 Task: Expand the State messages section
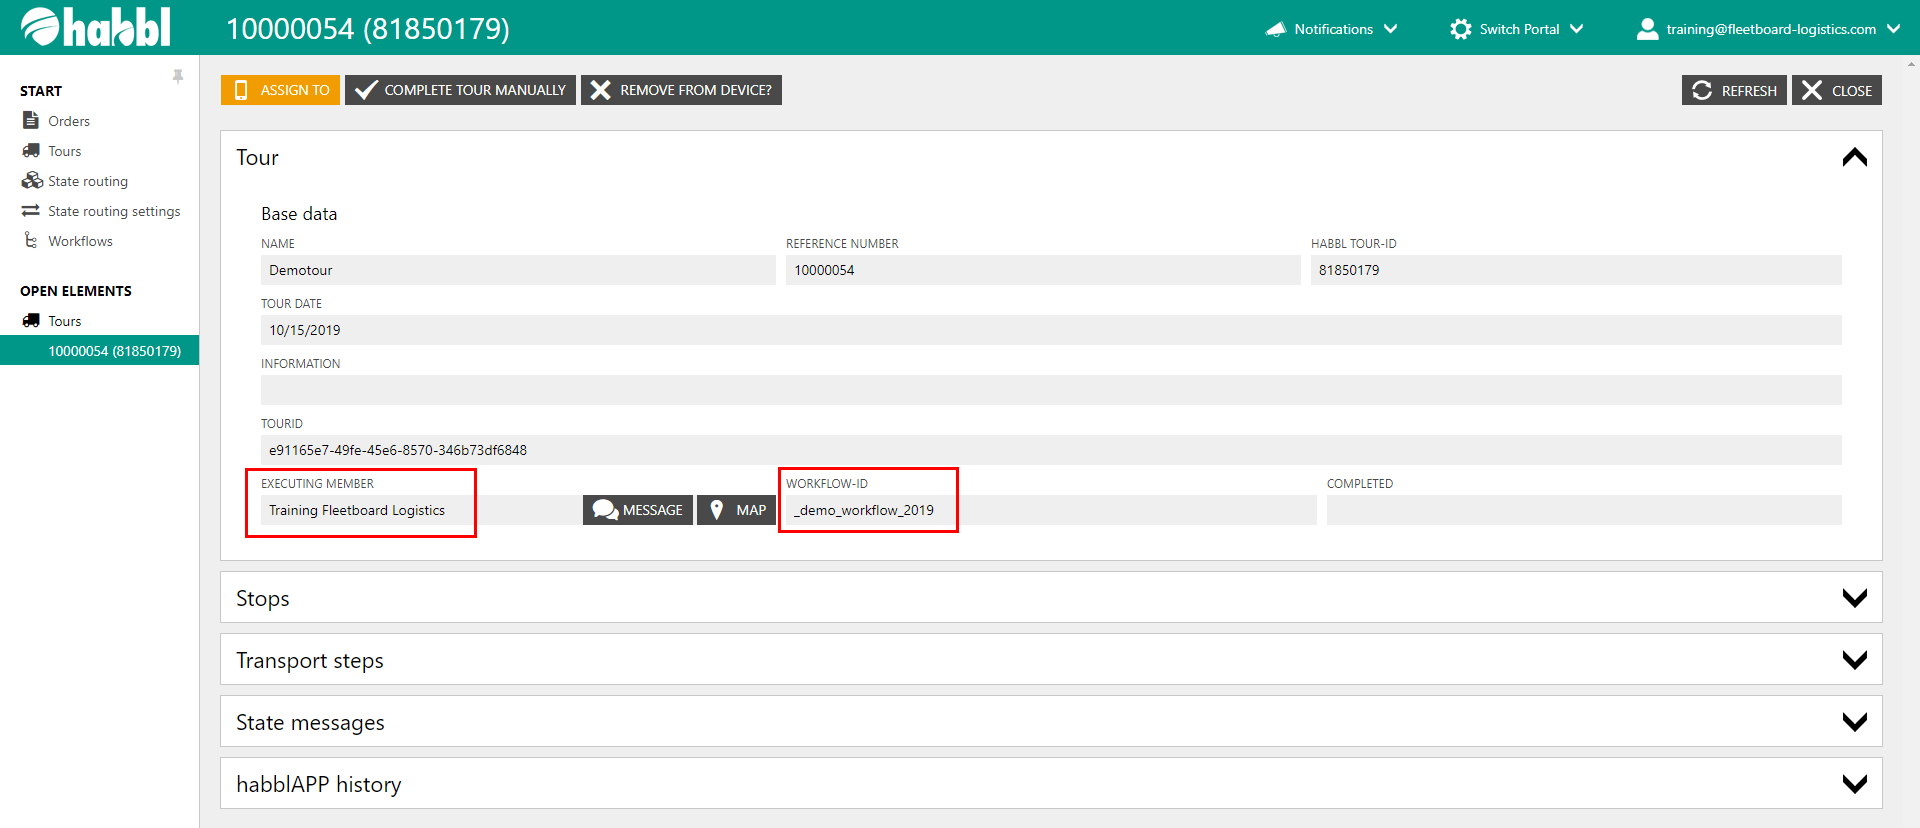click(1854, 722)
